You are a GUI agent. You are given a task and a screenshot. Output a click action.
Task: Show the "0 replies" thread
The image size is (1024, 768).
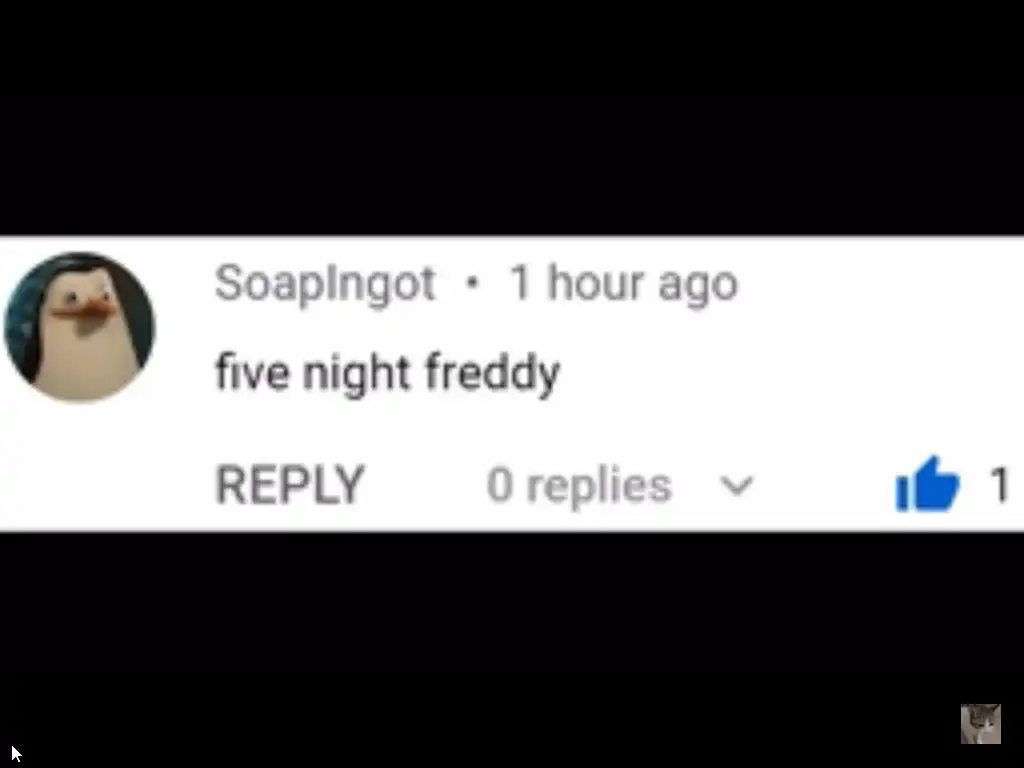click(579, 485)
